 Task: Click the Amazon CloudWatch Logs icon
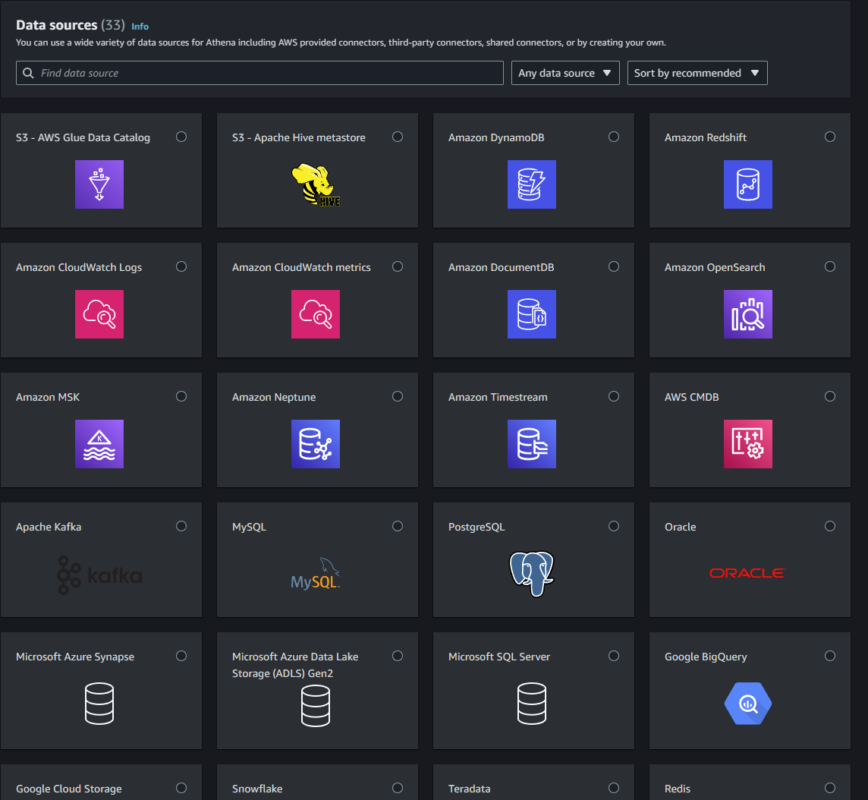pos(99,314)
